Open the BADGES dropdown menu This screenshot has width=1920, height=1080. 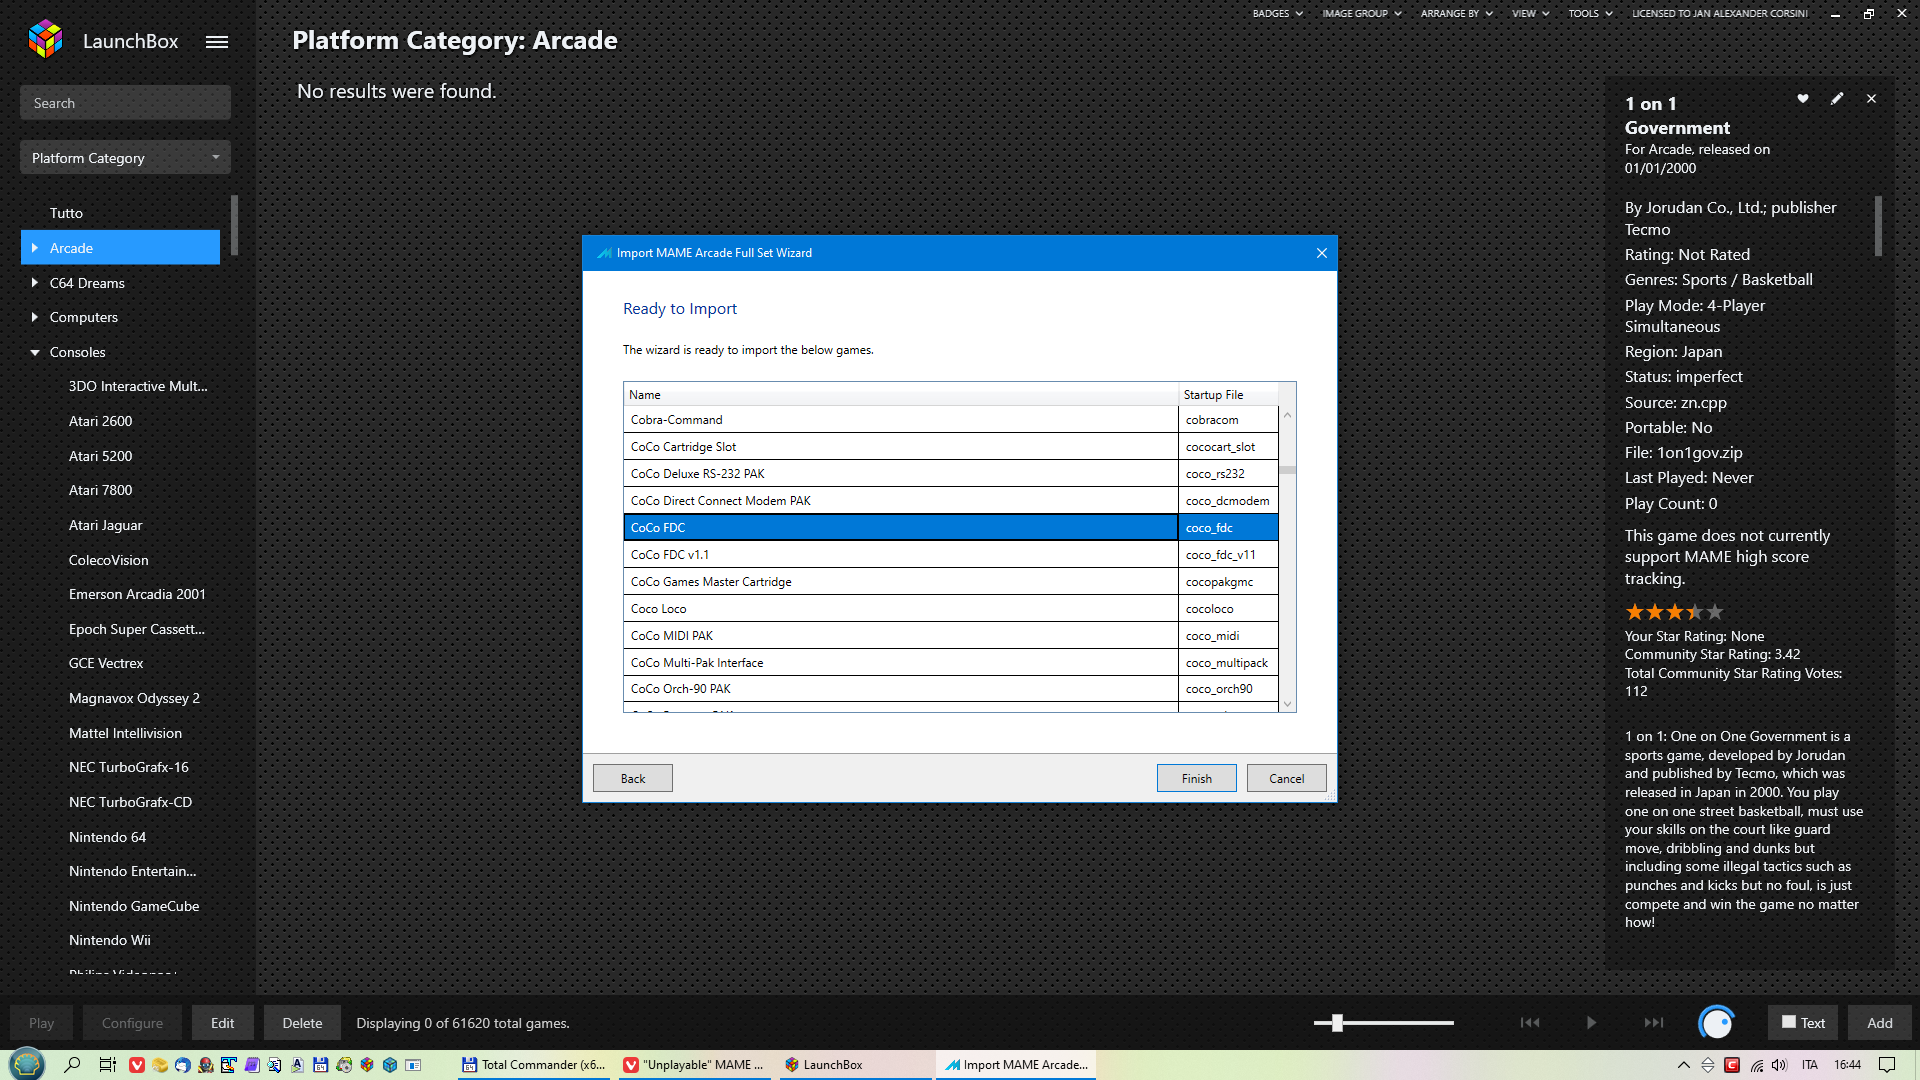tap(1277, 14)
